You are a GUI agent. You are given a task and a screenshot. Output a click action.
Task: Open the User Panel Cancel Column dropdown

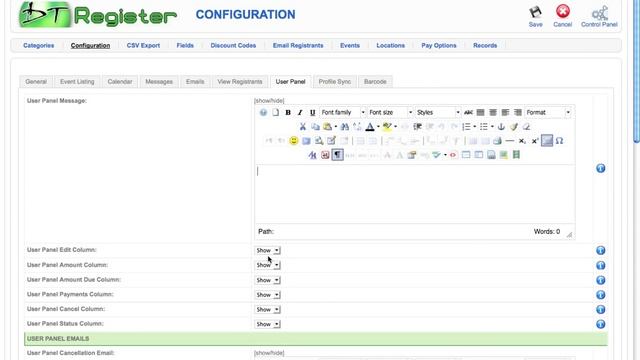click(x=267, y=309)
